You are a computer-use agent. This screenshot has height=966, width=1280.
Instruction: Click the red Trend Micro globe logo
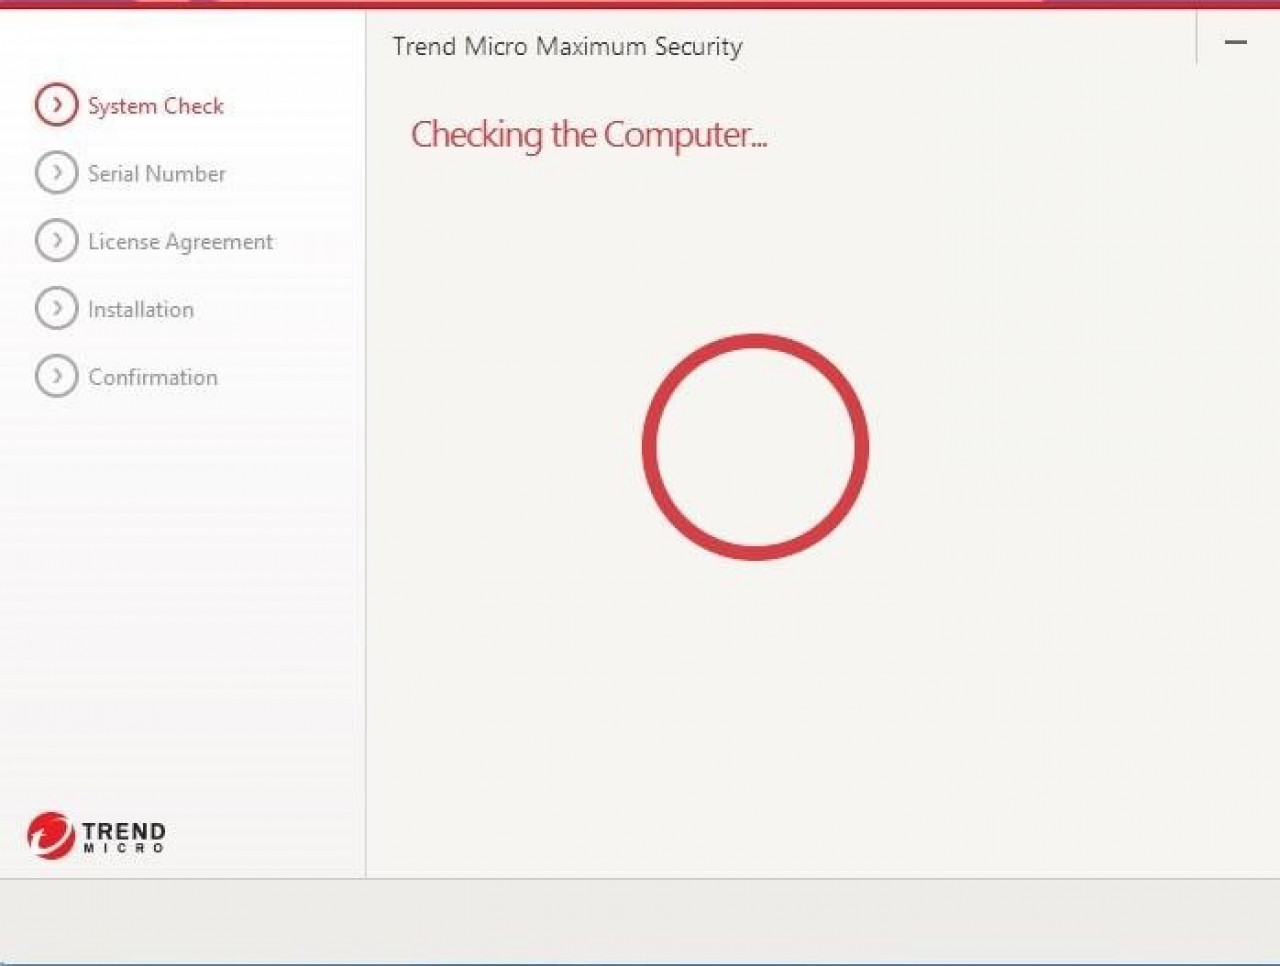pos(50,836)
